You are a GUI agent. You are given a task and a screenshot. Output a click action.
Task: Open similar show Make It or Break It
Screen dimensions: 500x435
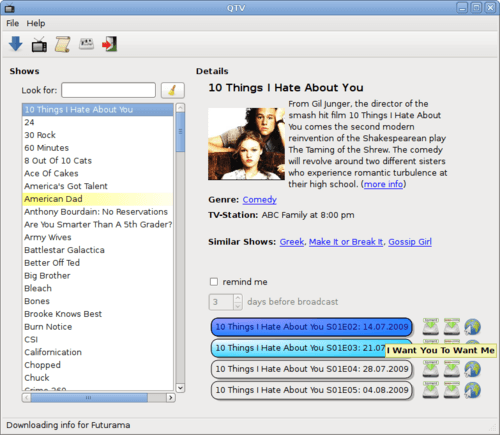tap(346, 242)
